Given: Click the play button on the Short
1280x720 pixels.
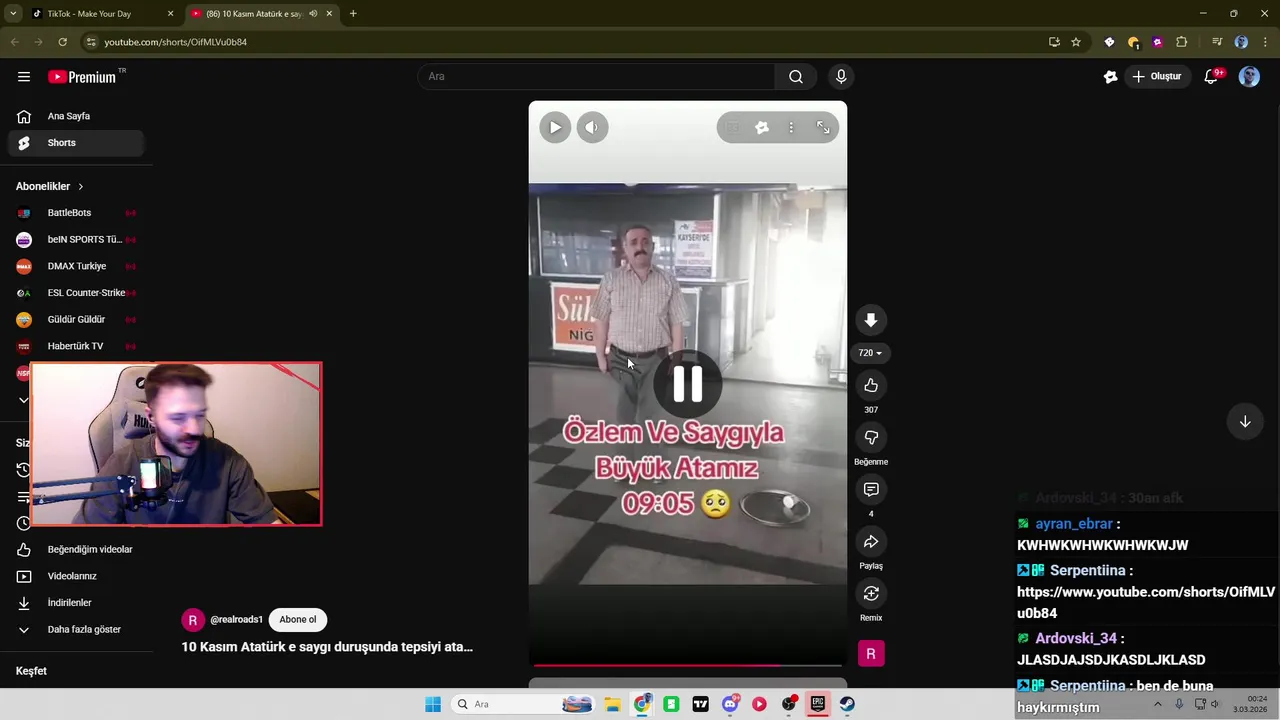Looking at the screenshot, I should tap(555, 127).
